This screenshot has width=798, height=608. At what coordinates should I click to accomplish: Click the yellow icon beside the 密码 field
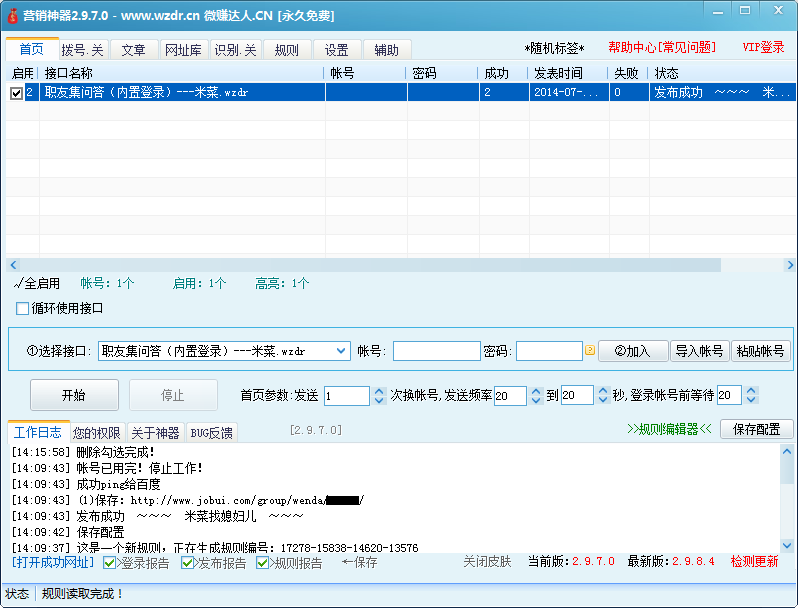click(590, 351)
